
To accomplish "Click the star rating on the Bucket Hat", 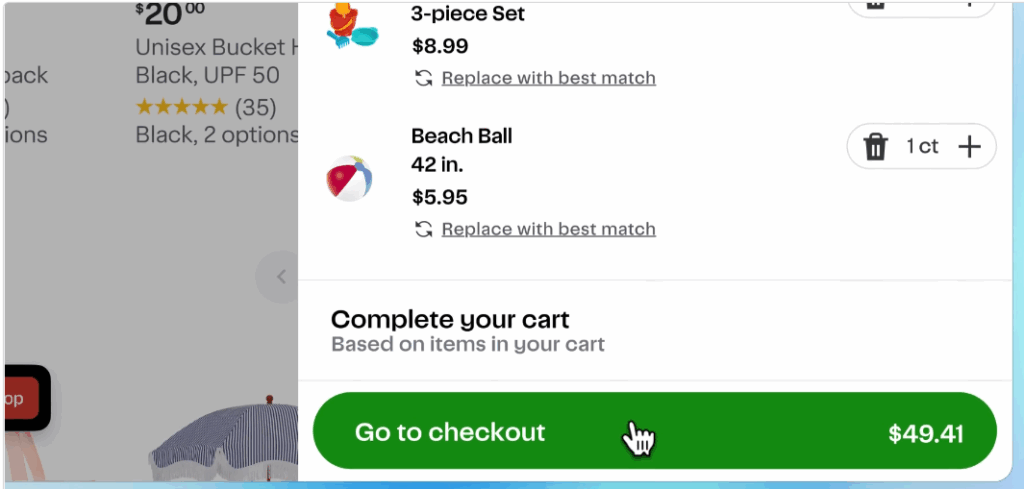I will click(181, 106).
